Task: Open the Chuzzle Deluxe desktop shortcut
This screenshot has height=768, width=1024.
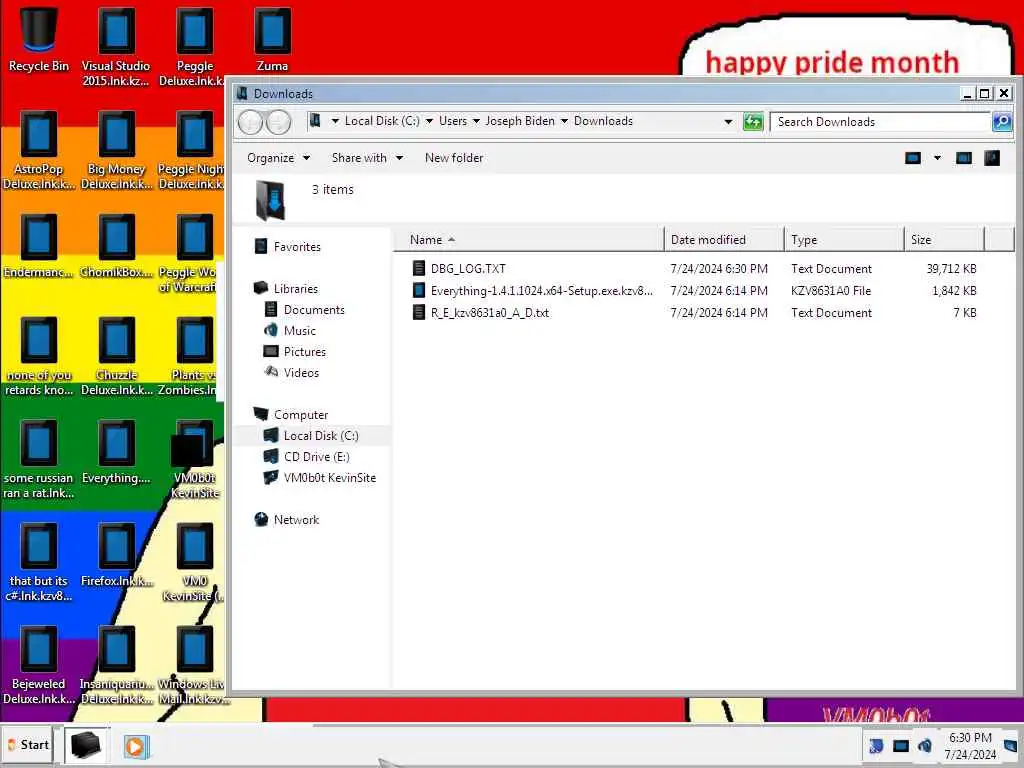Action: click(116, 356)
